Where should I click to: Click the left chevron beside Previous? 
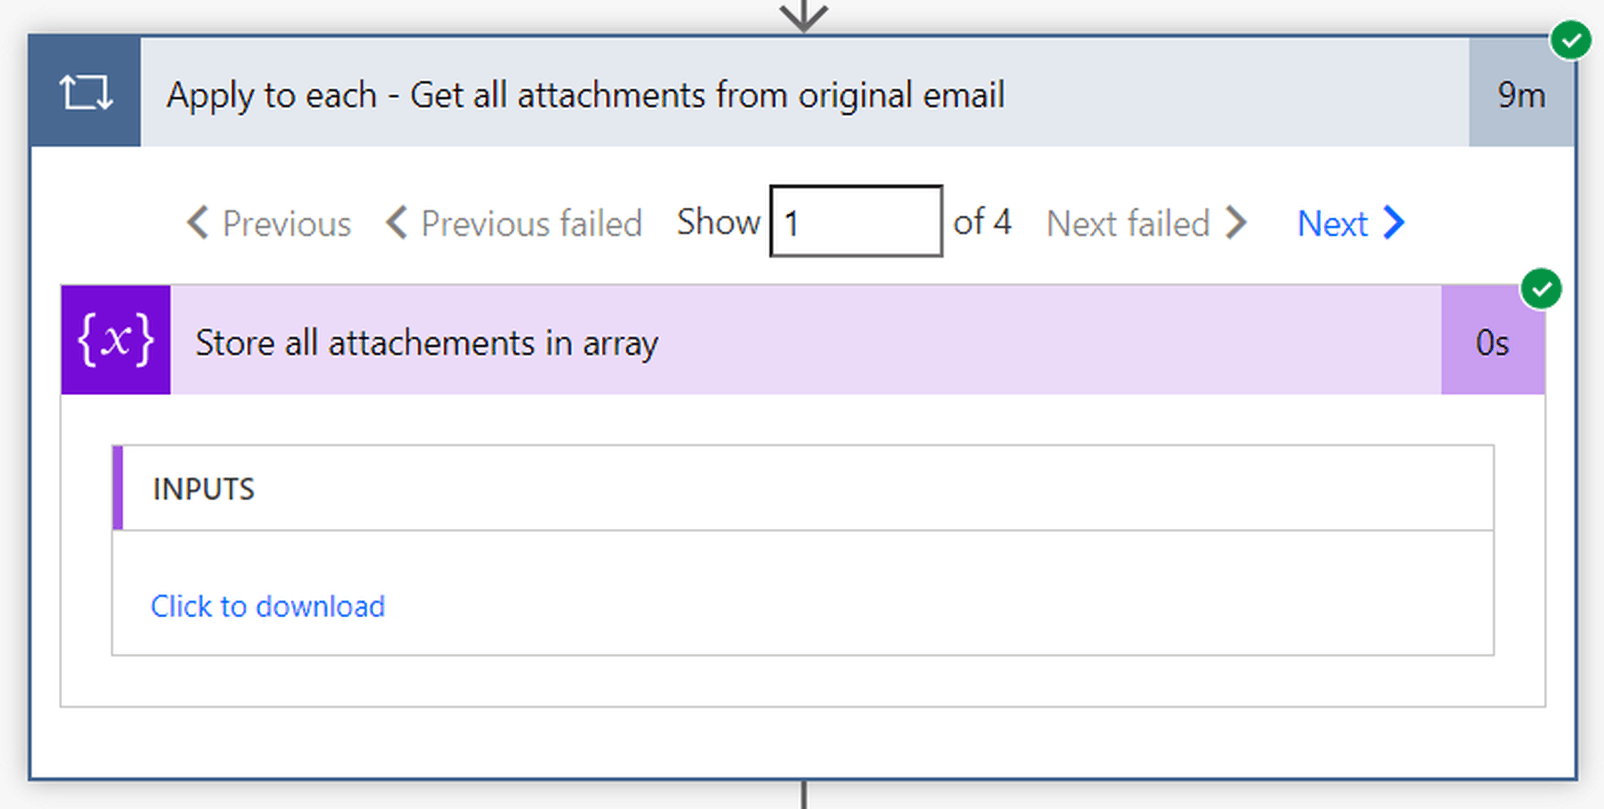198,222
